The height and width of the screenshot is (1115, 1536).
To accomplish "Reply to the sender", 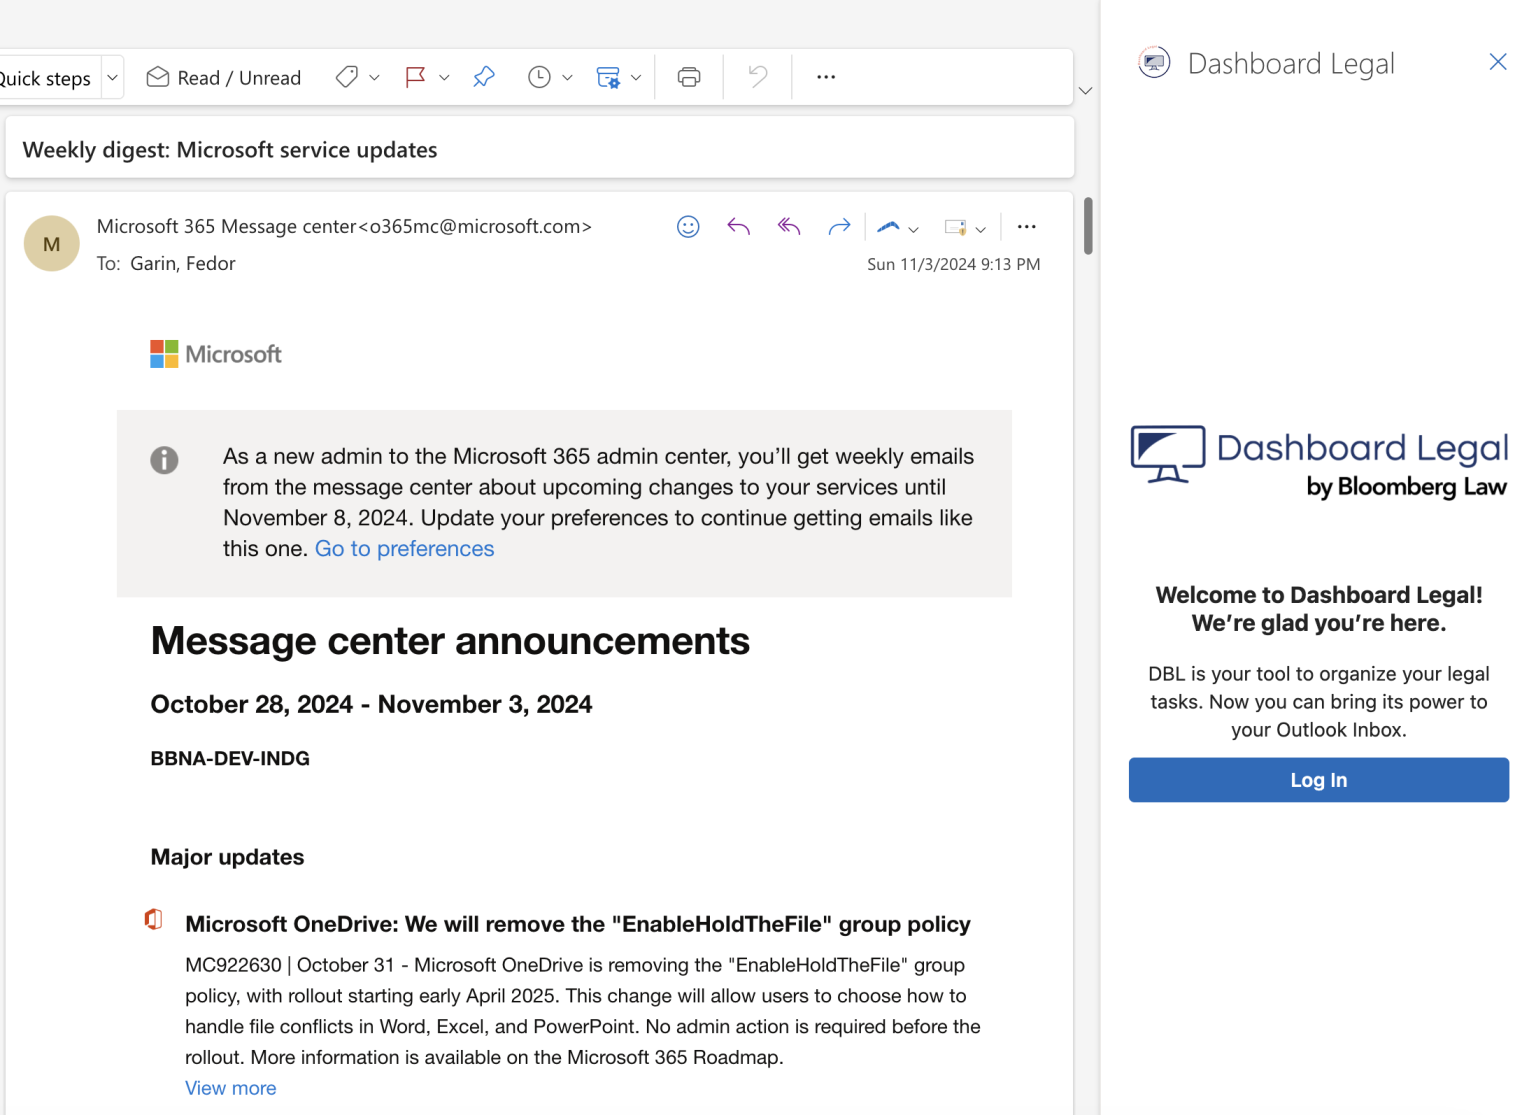I will point(739,226).
